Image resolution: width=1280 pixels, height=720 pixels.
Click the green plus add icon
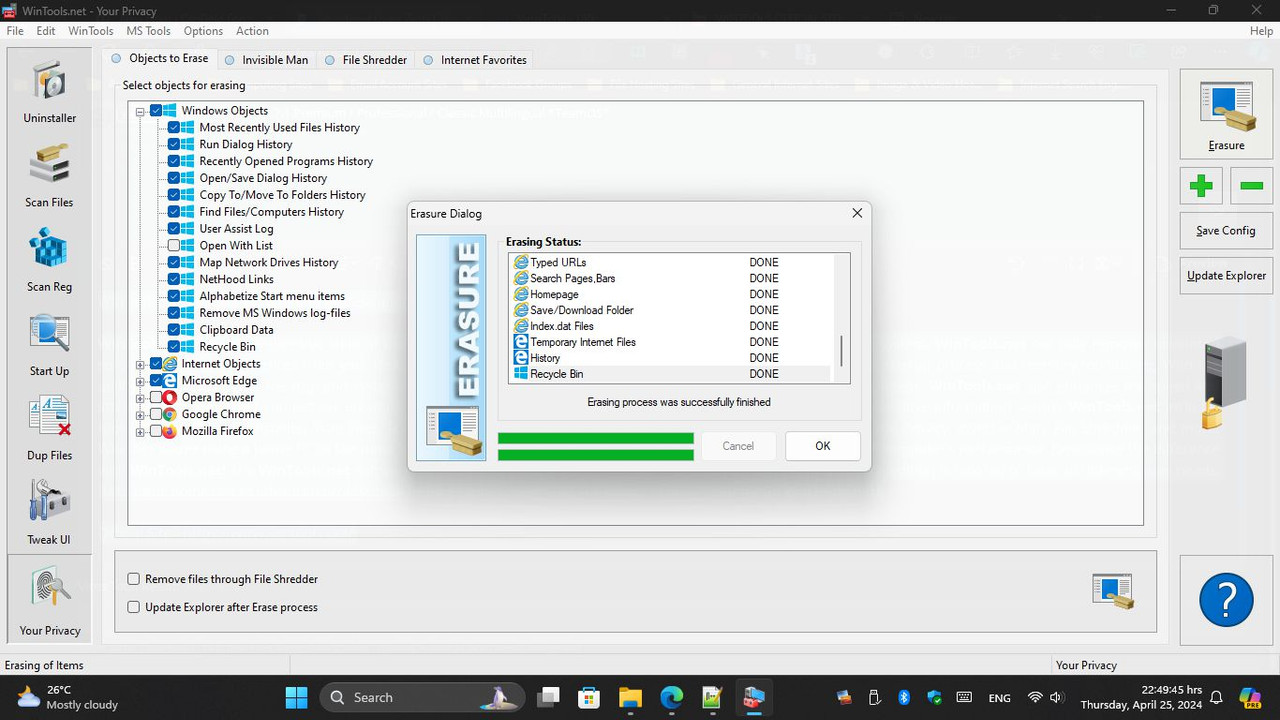point(1201,186)
